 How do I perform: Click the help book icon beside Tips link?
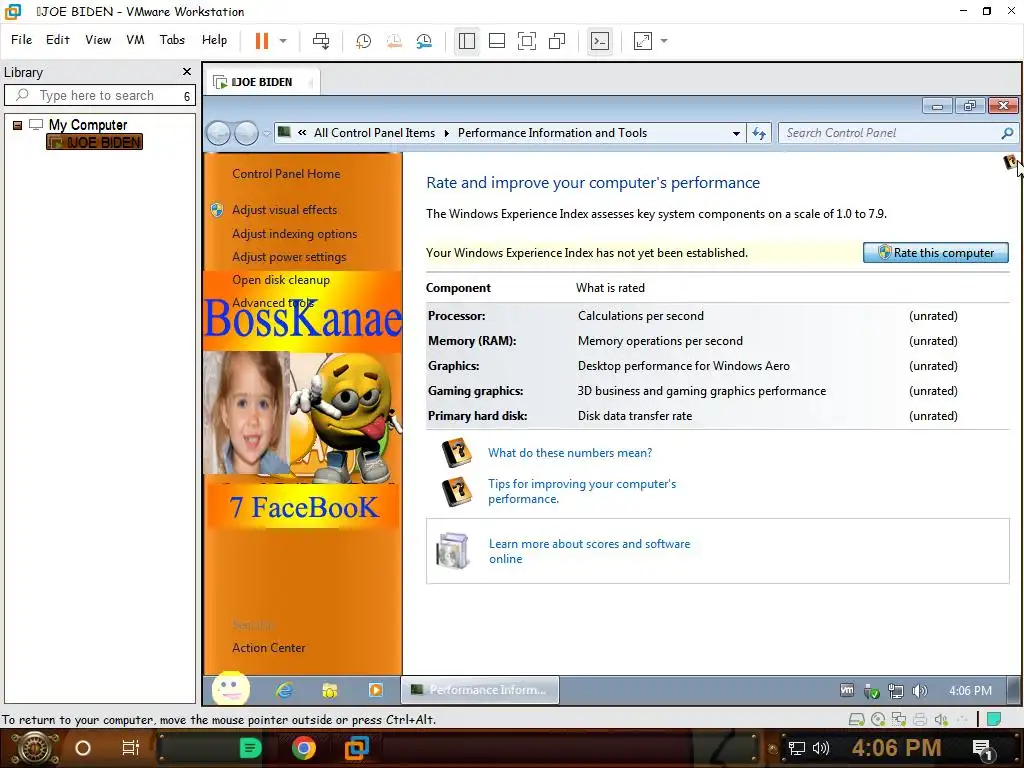pyautogui.click(x=456, y=491)
